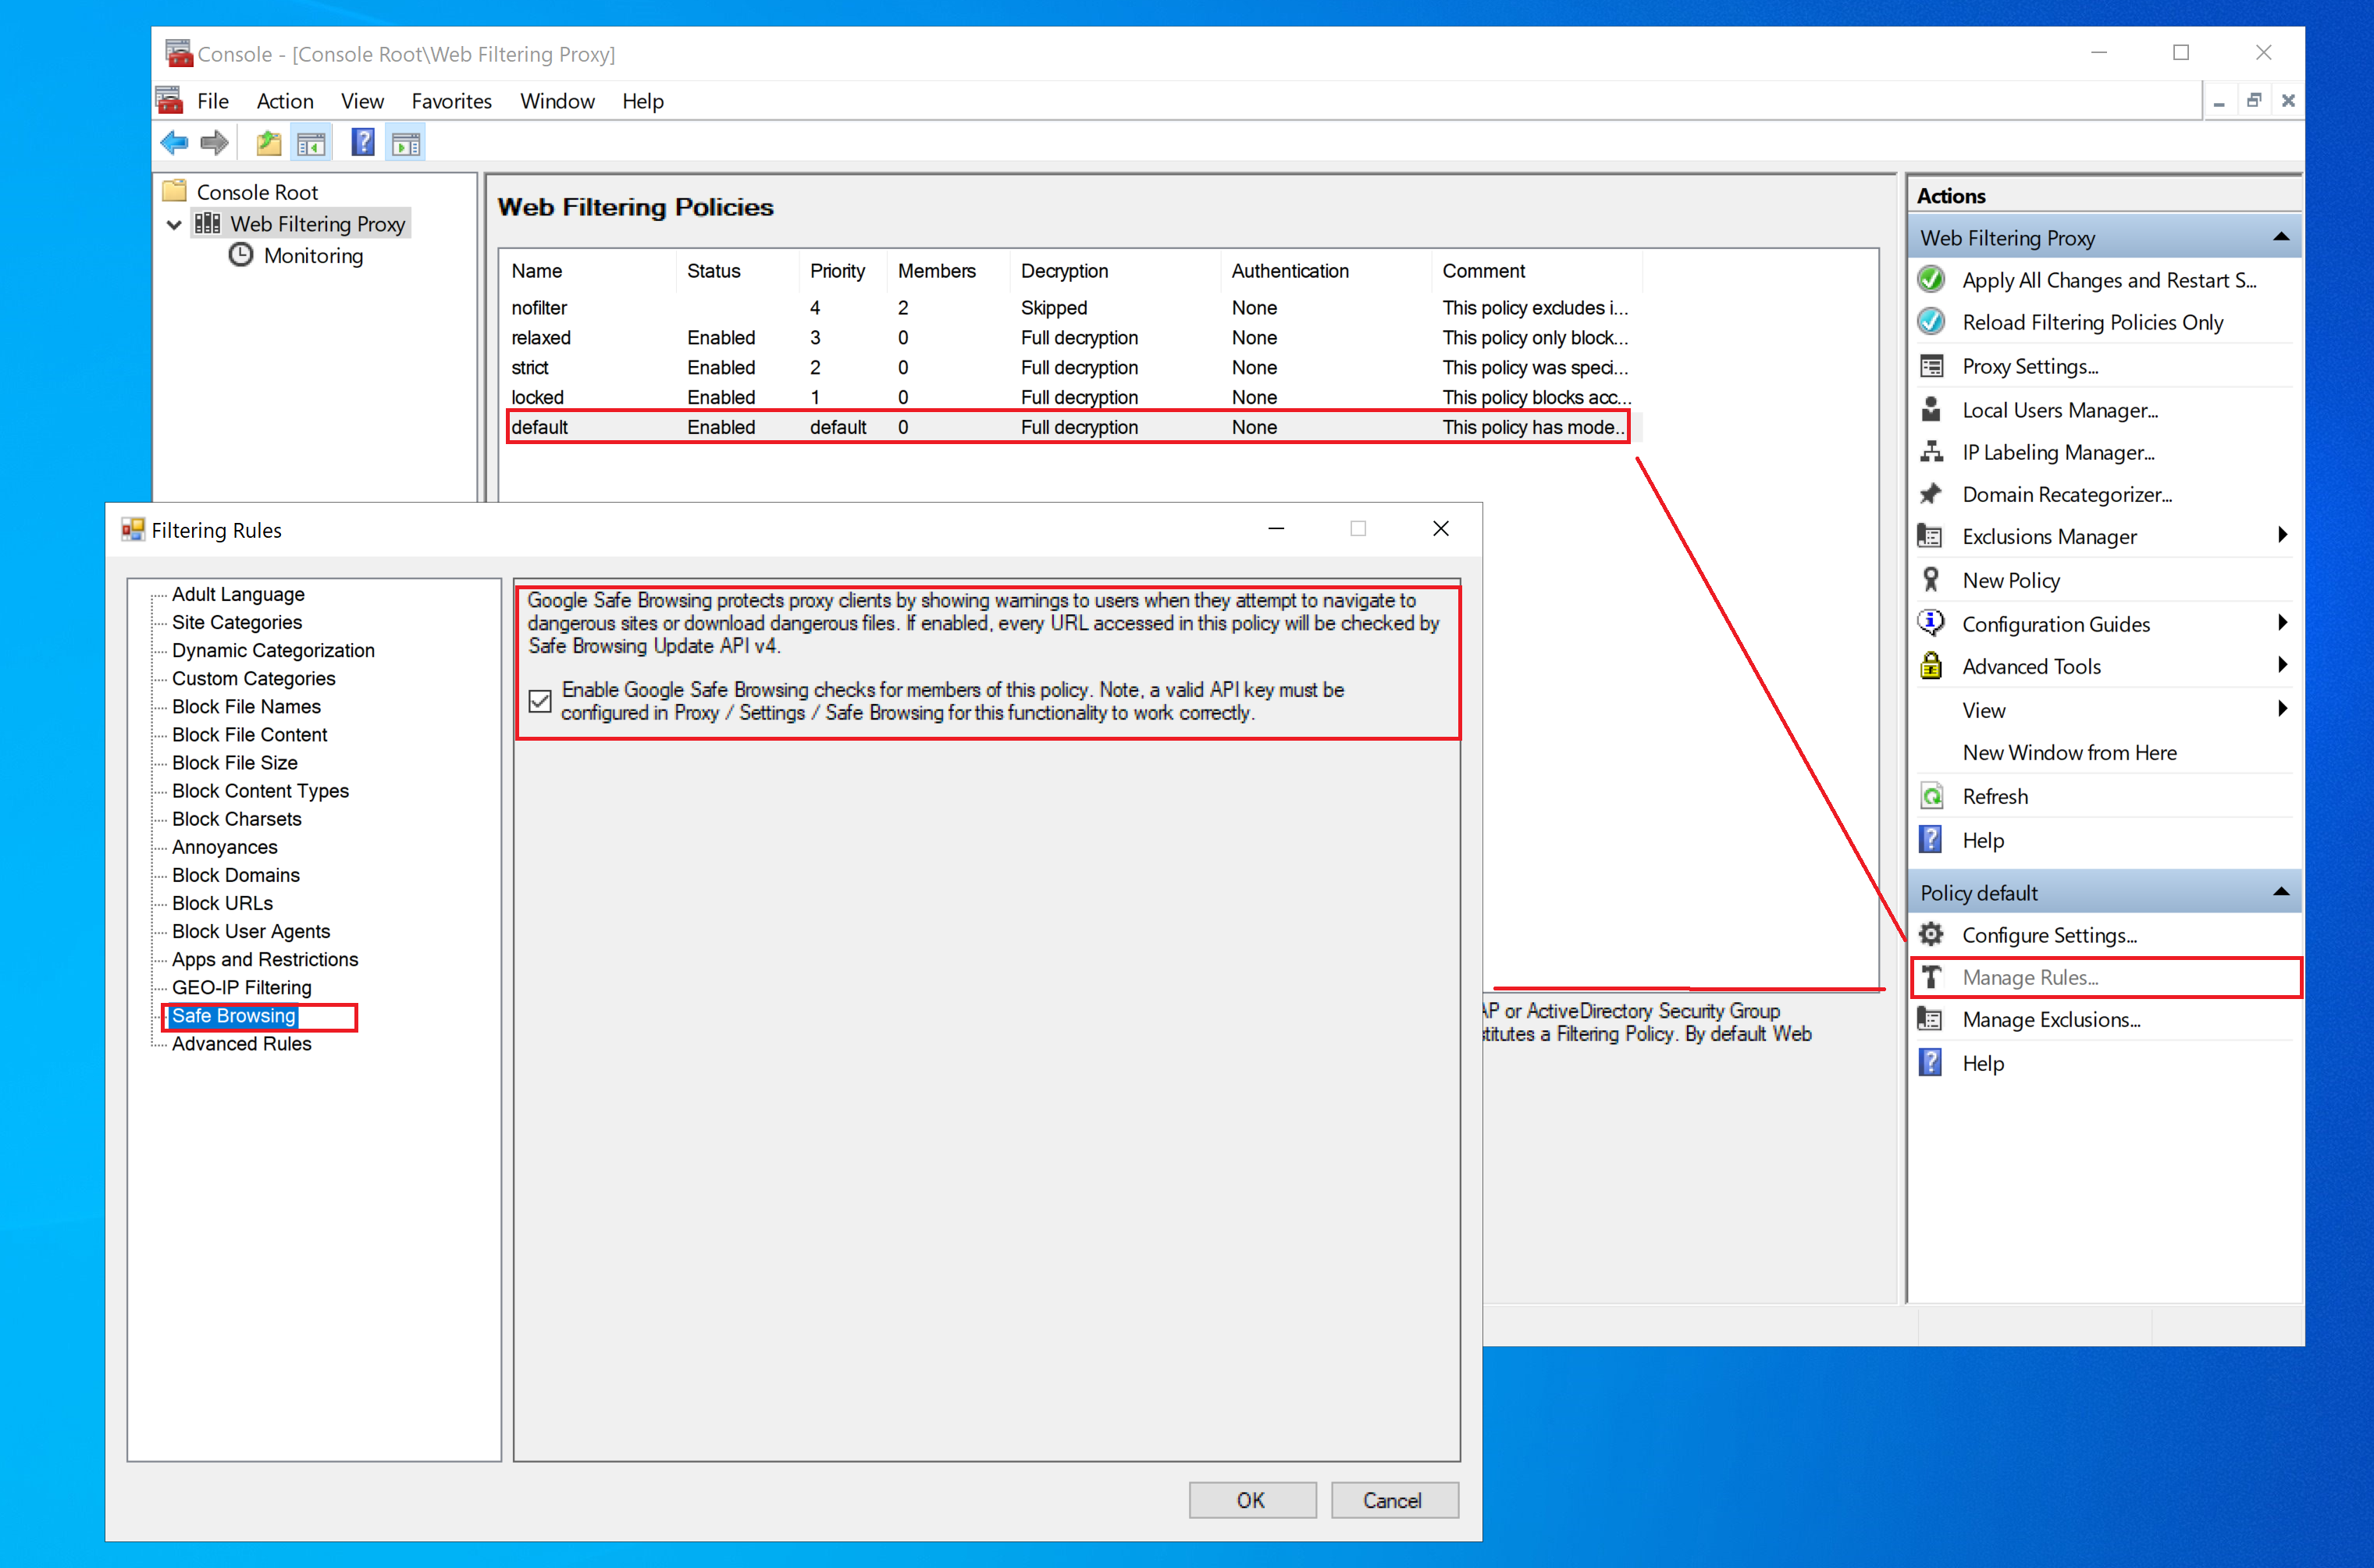Viewport: 2374px width, 1568px height.
Task: Open the View menu in menu bar
Action: [x=362, y=101]
